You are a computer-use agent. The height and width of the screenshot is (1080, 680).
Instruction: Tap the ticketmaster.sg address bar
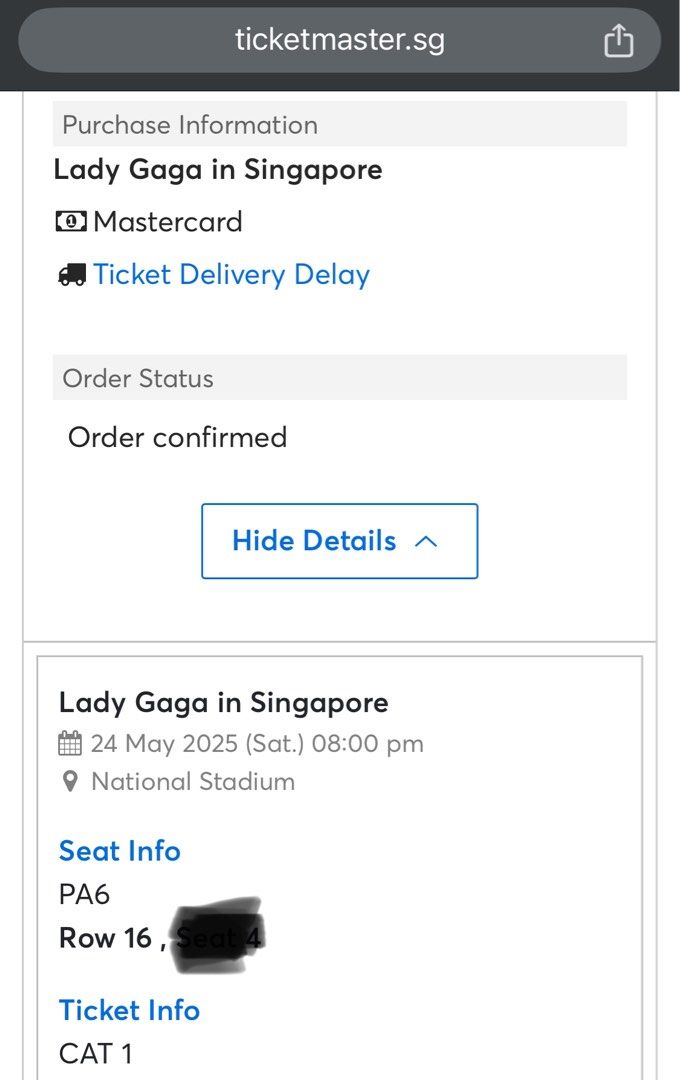tap(340, 40)
